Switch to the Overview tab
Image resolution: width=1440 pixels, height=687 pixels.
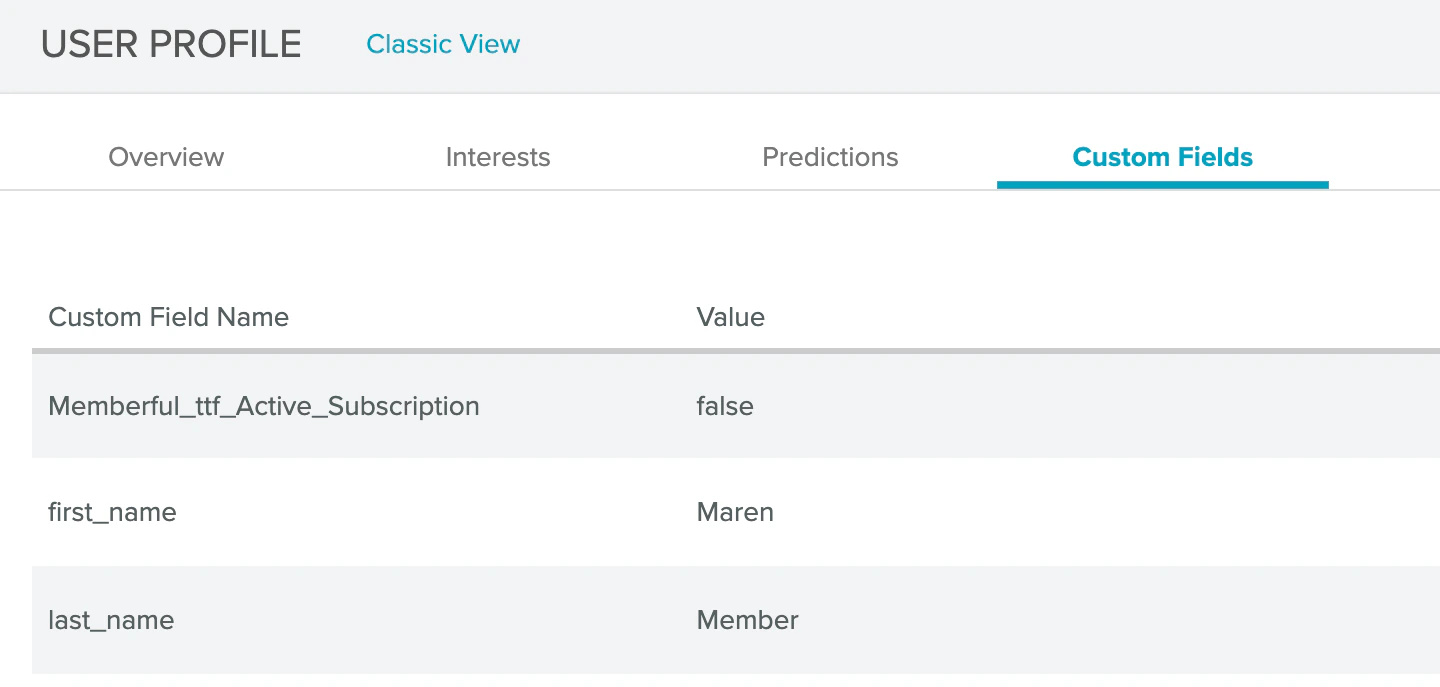165,157
